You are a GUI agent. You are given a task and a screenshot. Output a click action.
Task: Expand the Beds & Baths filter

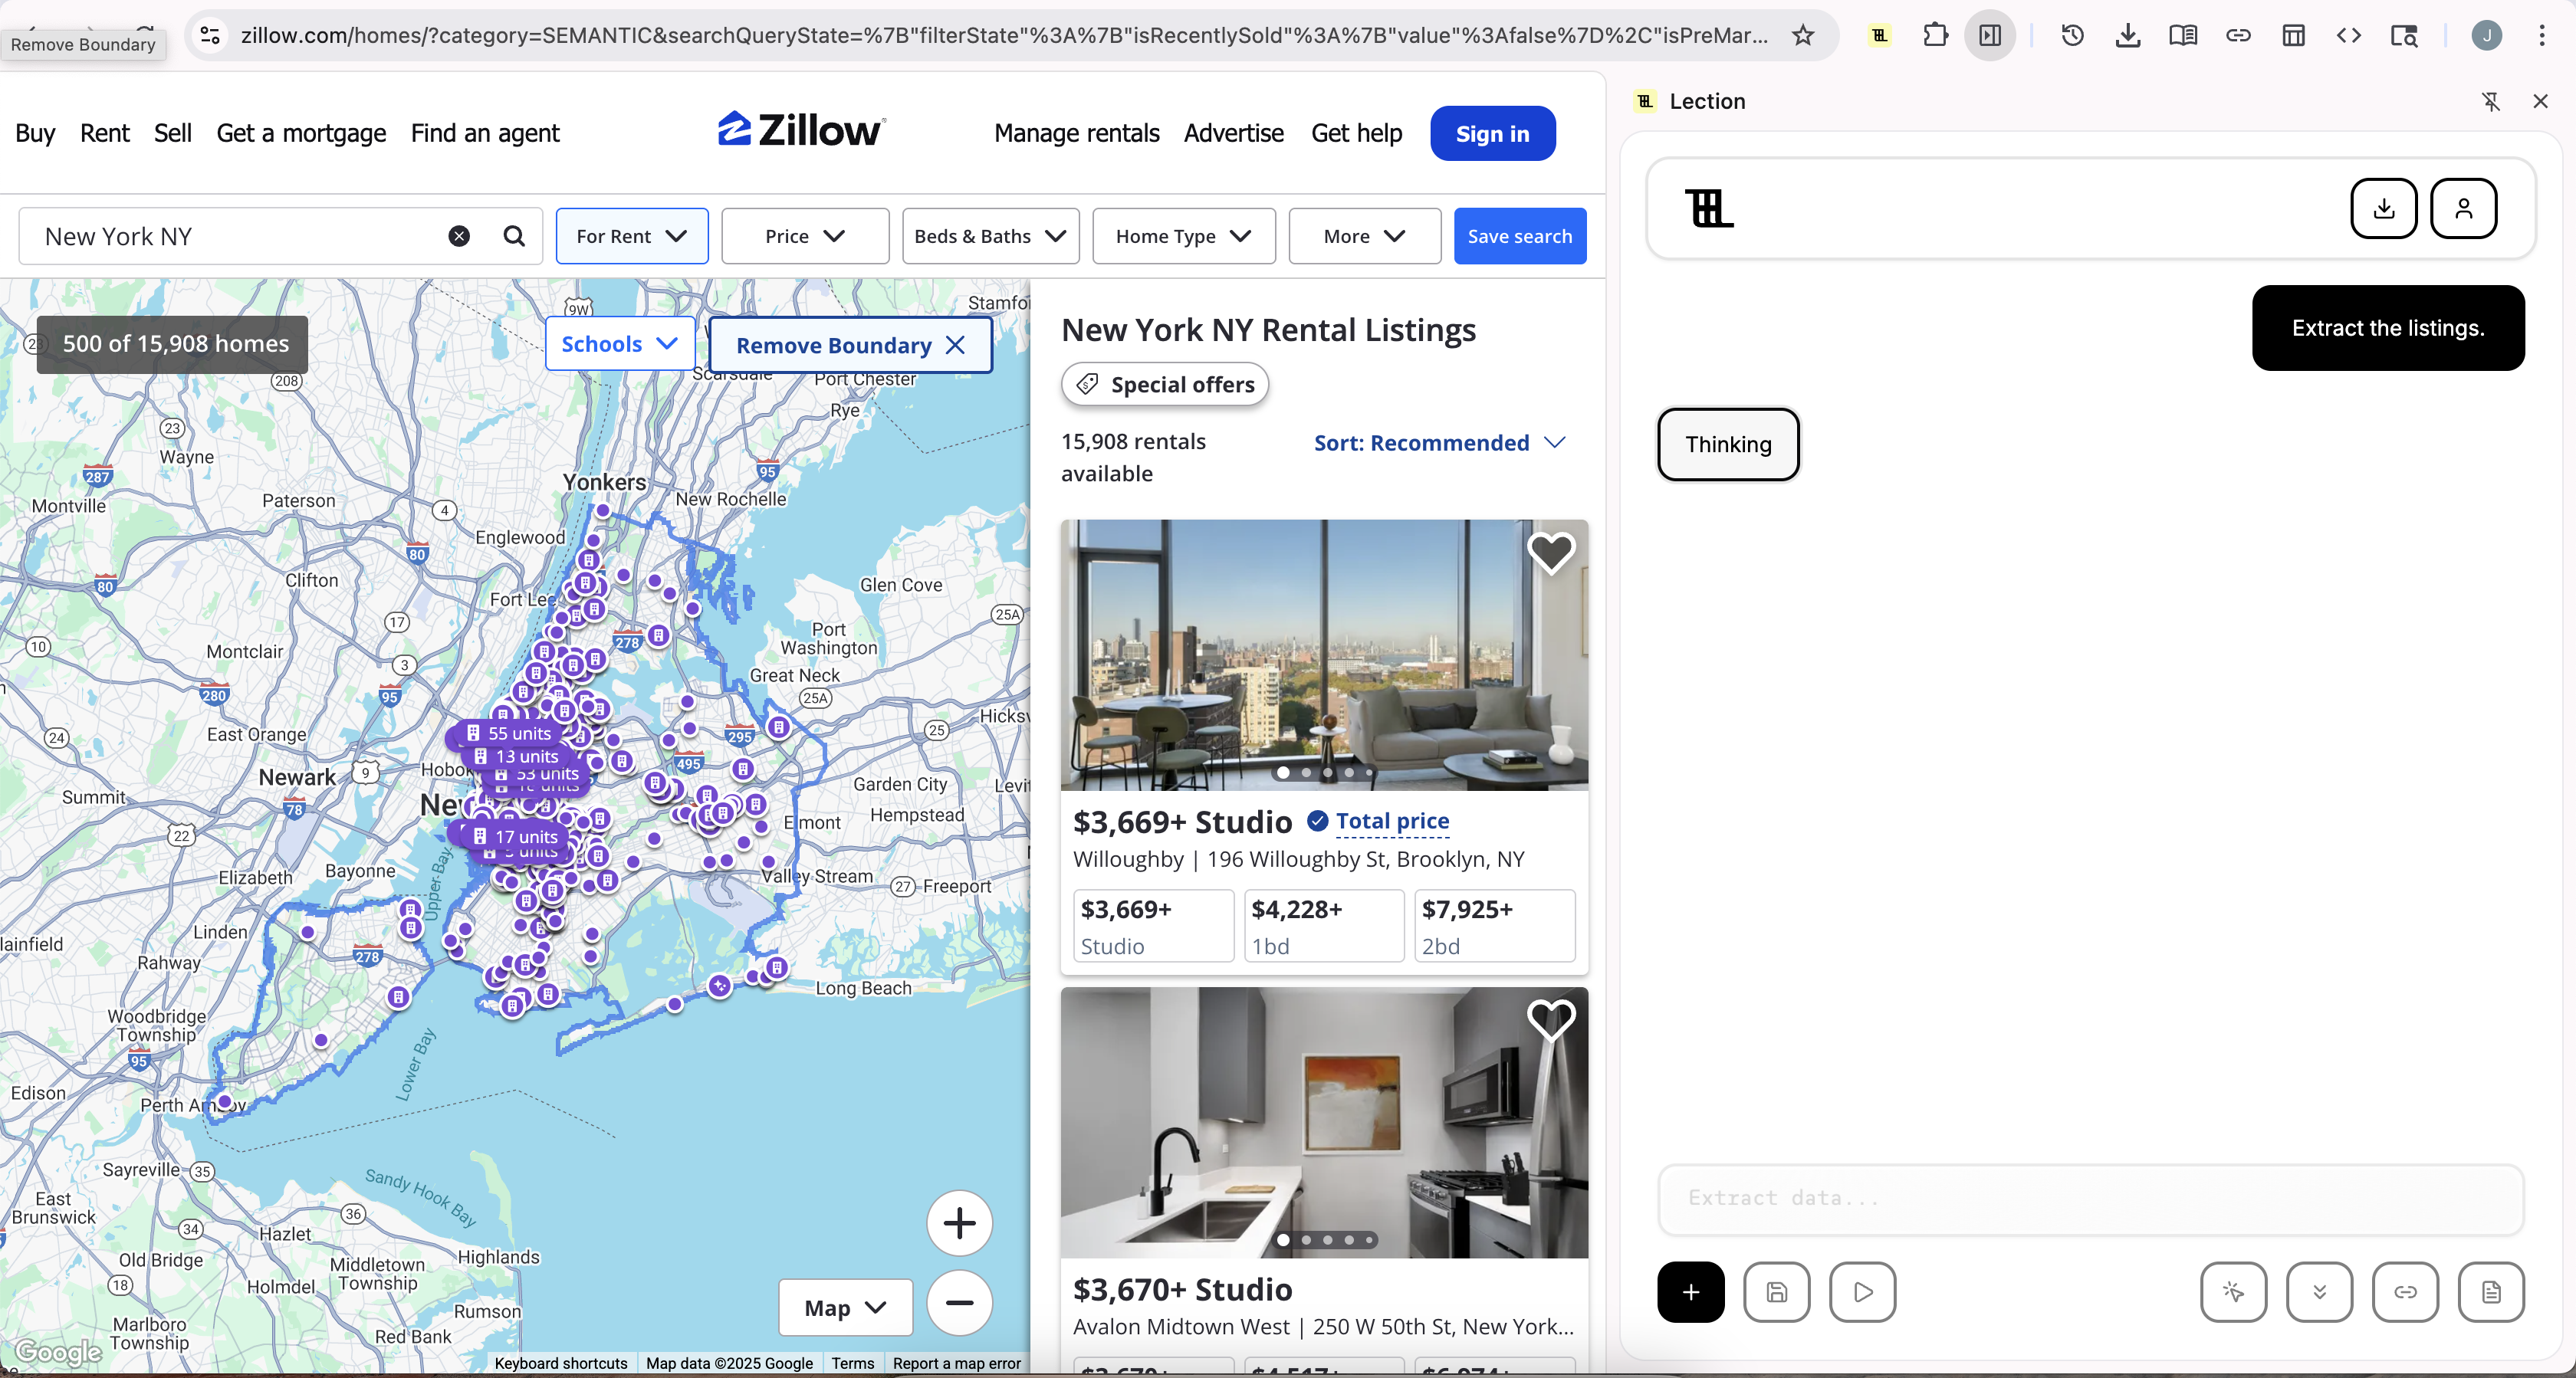coord(990,236)
